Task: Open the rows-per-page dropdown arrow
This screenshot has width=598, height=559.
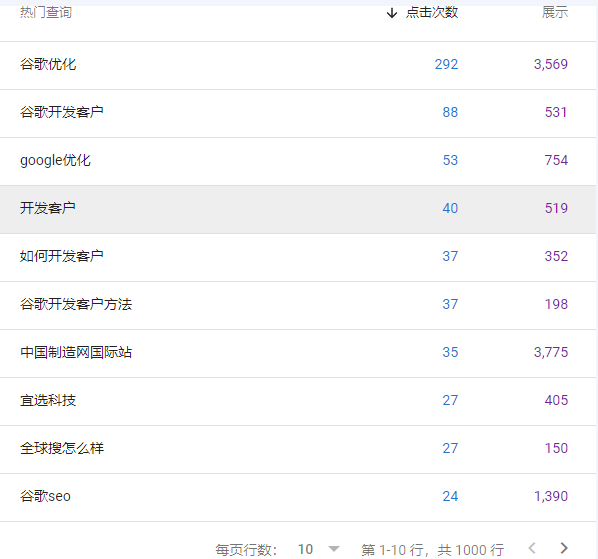Action: coord(334,549)
